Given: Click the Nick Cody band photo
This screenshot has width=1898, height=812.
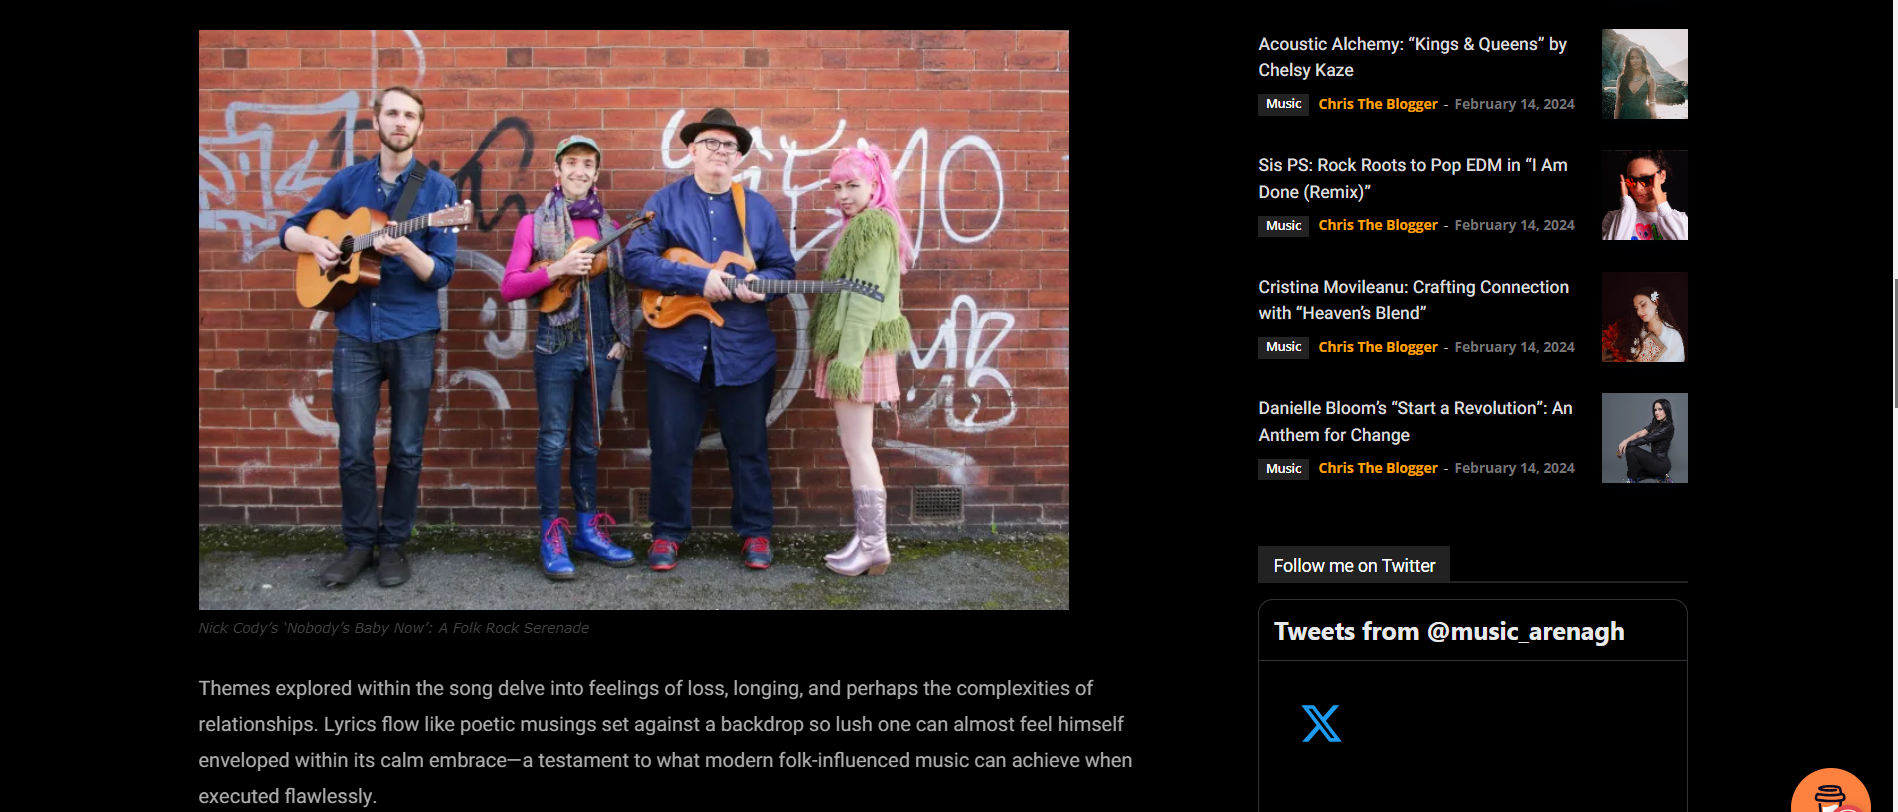Looking at the screenshot, I should pyautogui.click(x=633, y=320).
